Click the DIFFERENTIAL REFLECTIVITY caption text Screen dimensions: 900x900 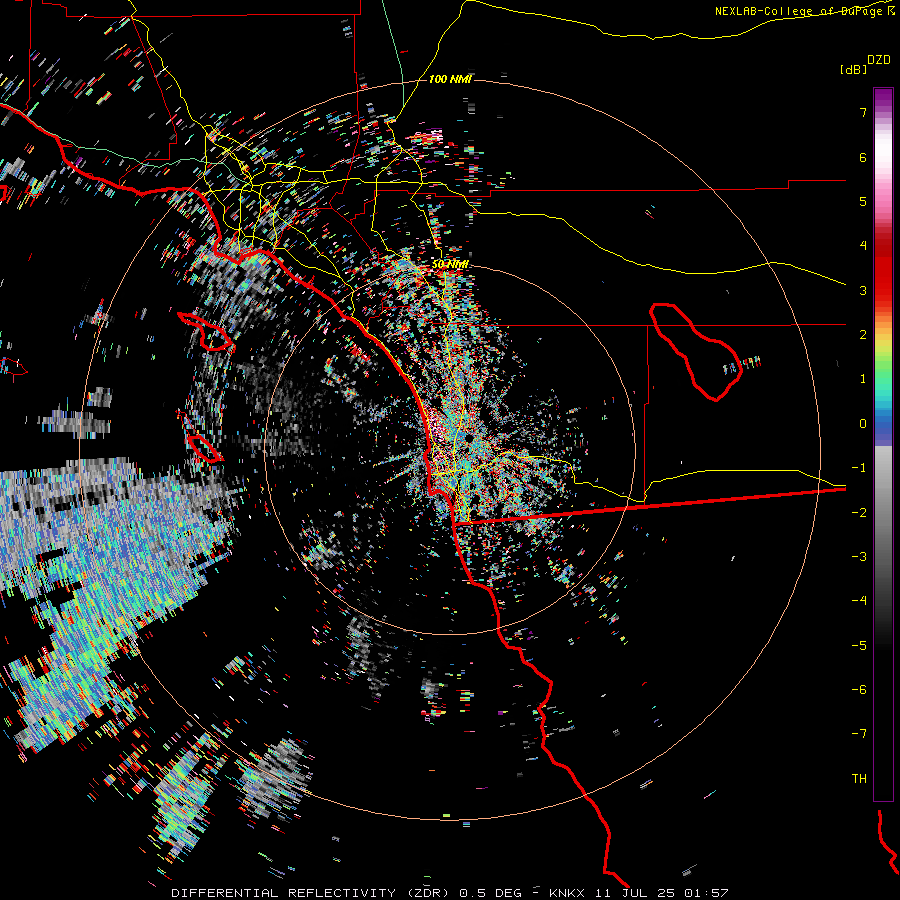(284, 893)
